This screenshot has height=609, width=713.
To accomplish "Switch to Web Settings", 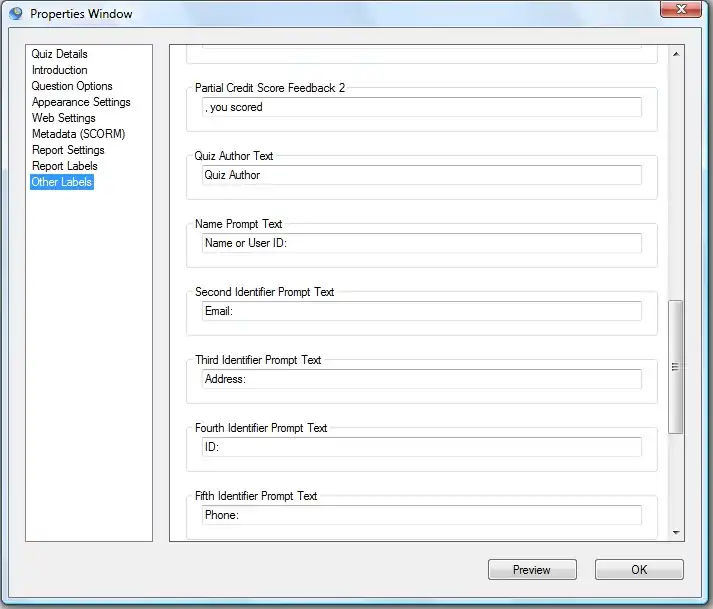I will pyautogui.click(x=63, y=118).
